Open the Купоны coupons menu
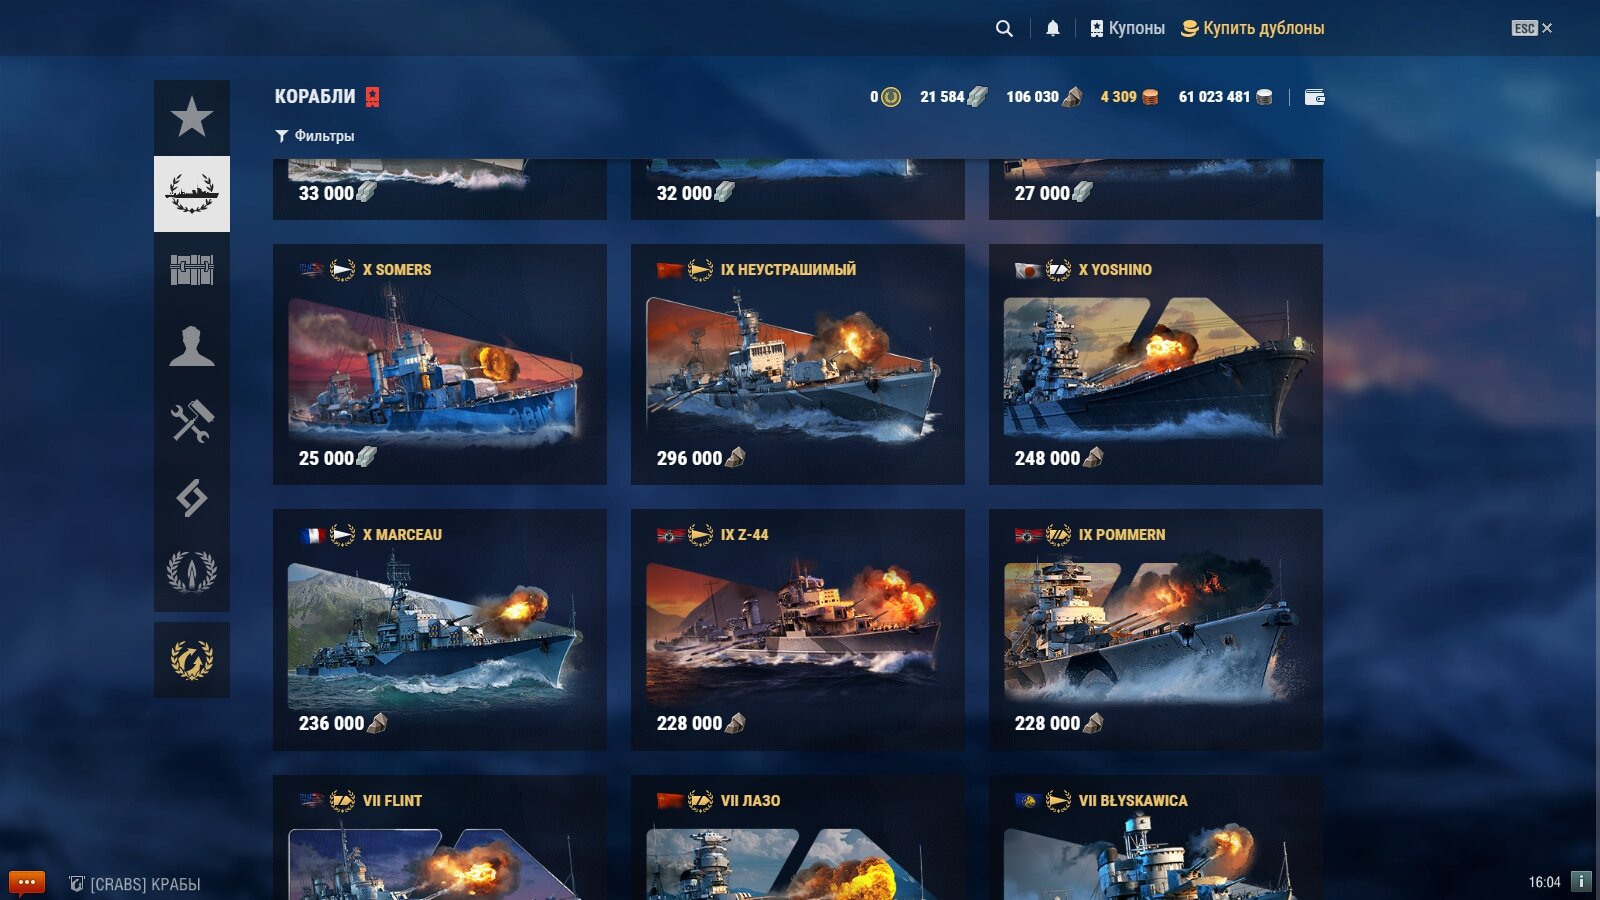Screen dimensions: 1600x900 pyautogui.click(x=1127, y=28)
